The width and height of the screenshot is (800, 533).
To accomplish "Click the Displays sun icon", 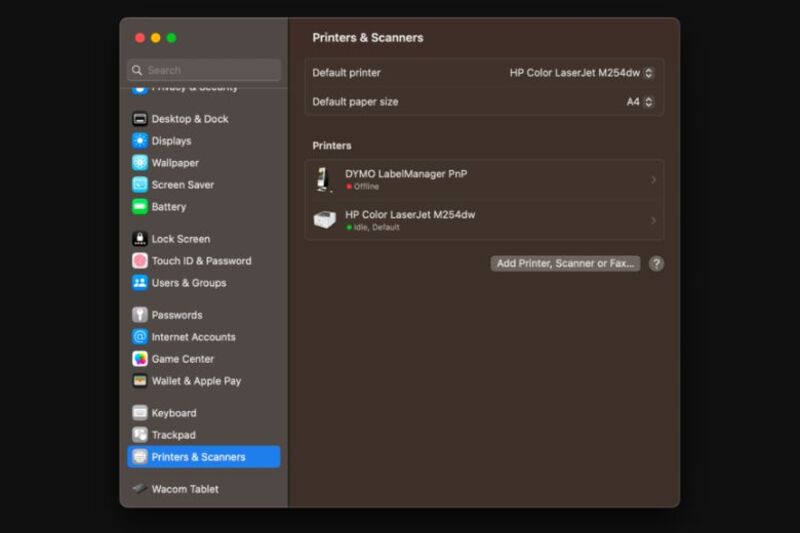I will click(140, 141).
